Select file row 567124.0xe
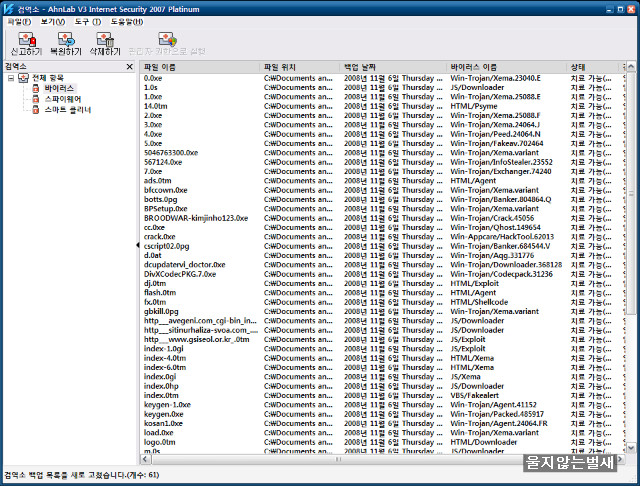This screenshot has height=486, width=640. [x=382, y=162]
